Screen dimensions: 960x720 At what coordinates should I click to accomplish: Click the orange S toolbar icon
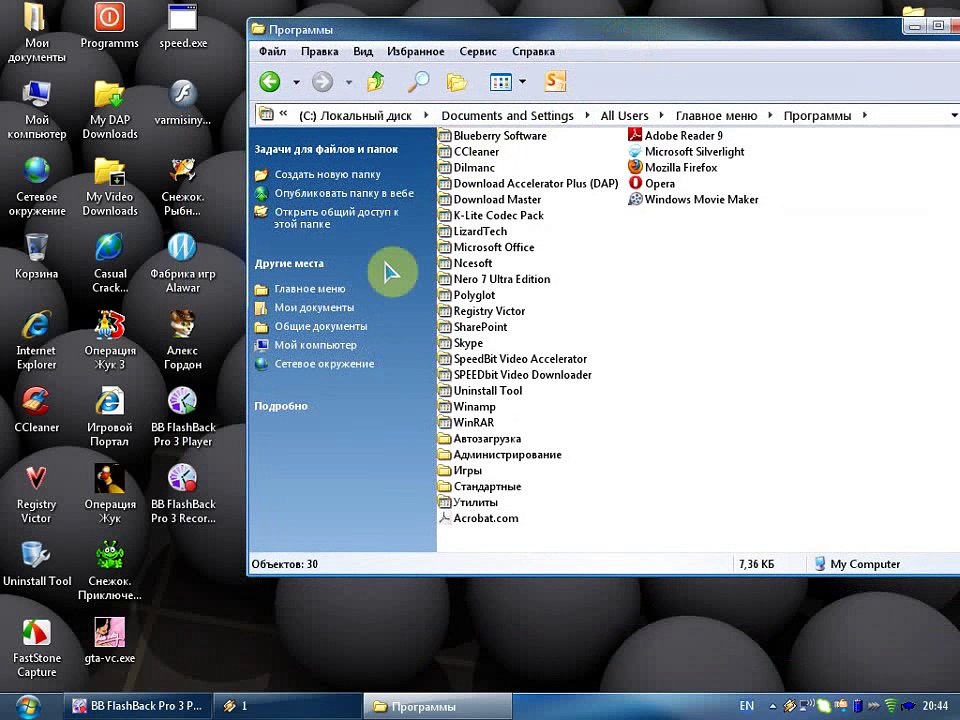tap(555, 81)
